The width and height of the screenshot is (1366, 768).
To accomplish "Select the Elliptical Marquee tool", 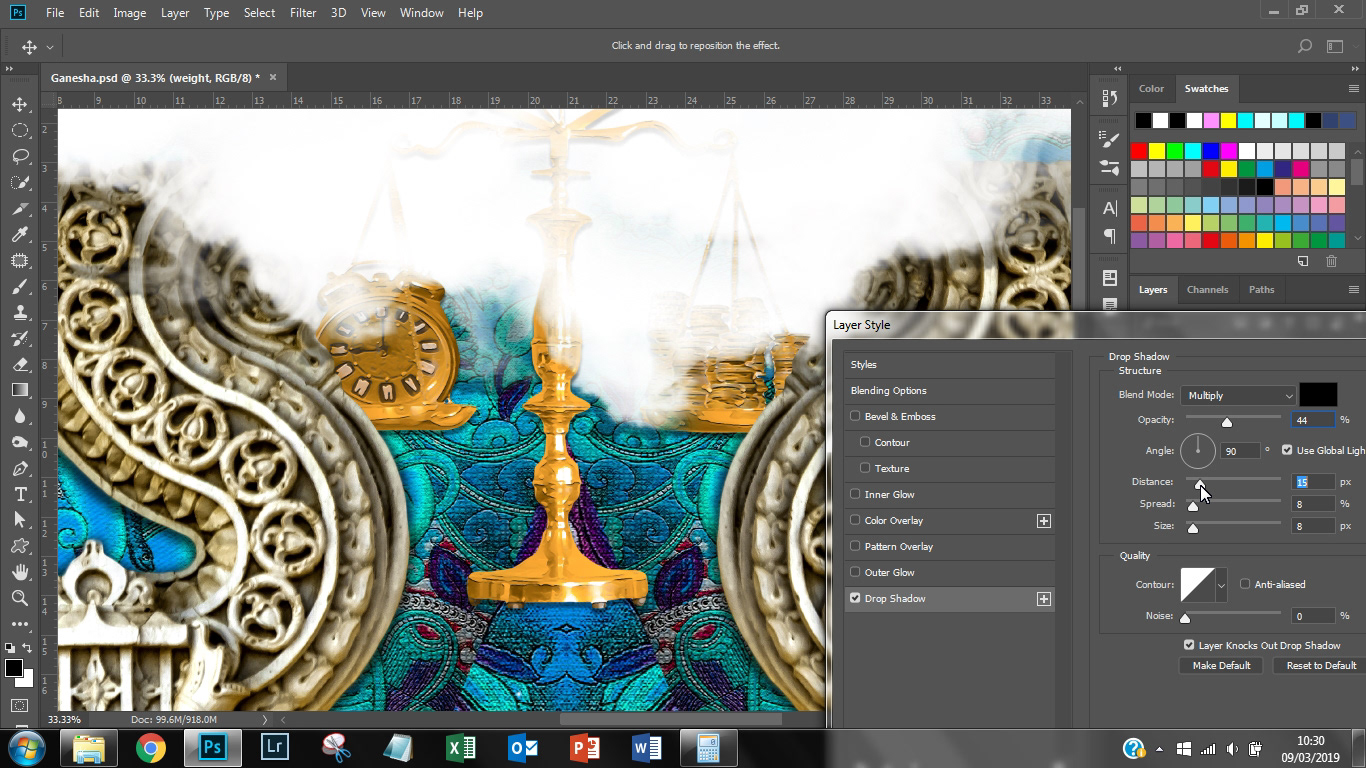I will (x=20, y=131).
